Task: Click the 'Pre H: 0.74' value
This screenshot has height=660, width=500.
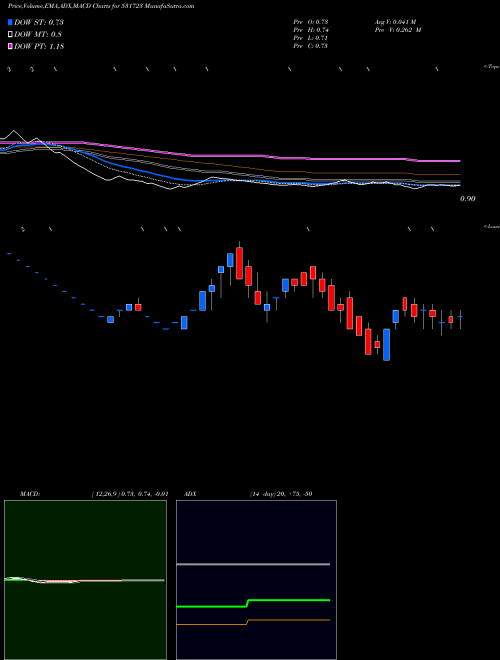Action: (311, 30)
